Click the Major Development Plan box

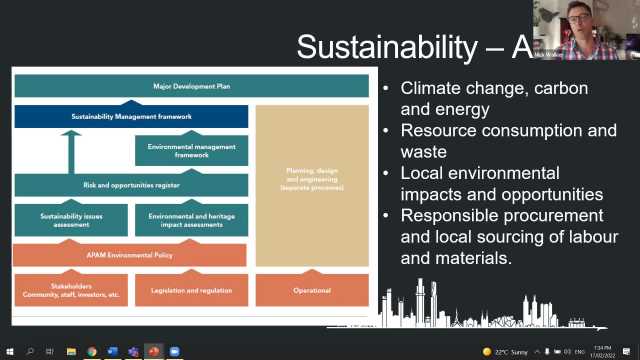pos(191,86)
